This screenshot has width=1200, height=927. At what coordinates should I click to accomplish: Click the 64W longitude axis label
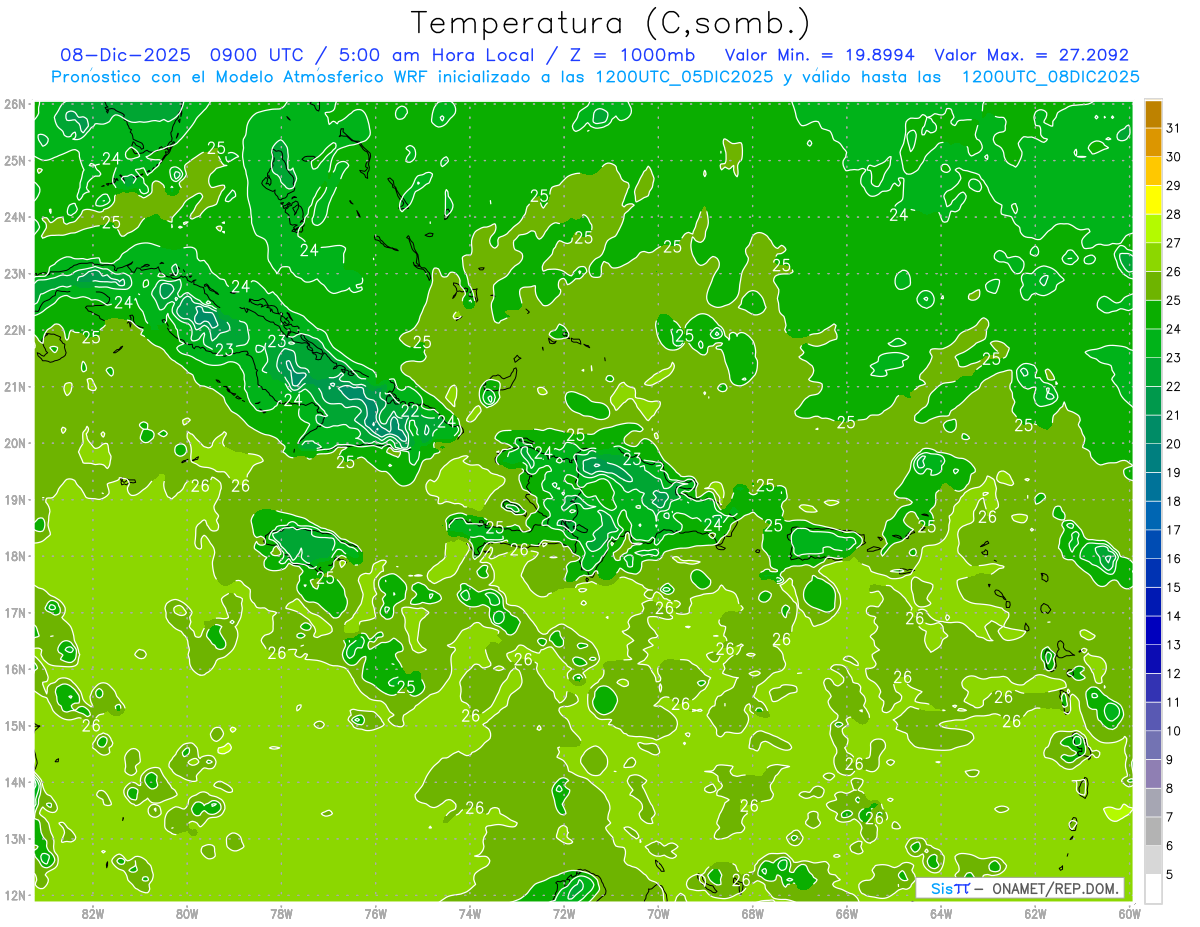(x=941, y=912)
